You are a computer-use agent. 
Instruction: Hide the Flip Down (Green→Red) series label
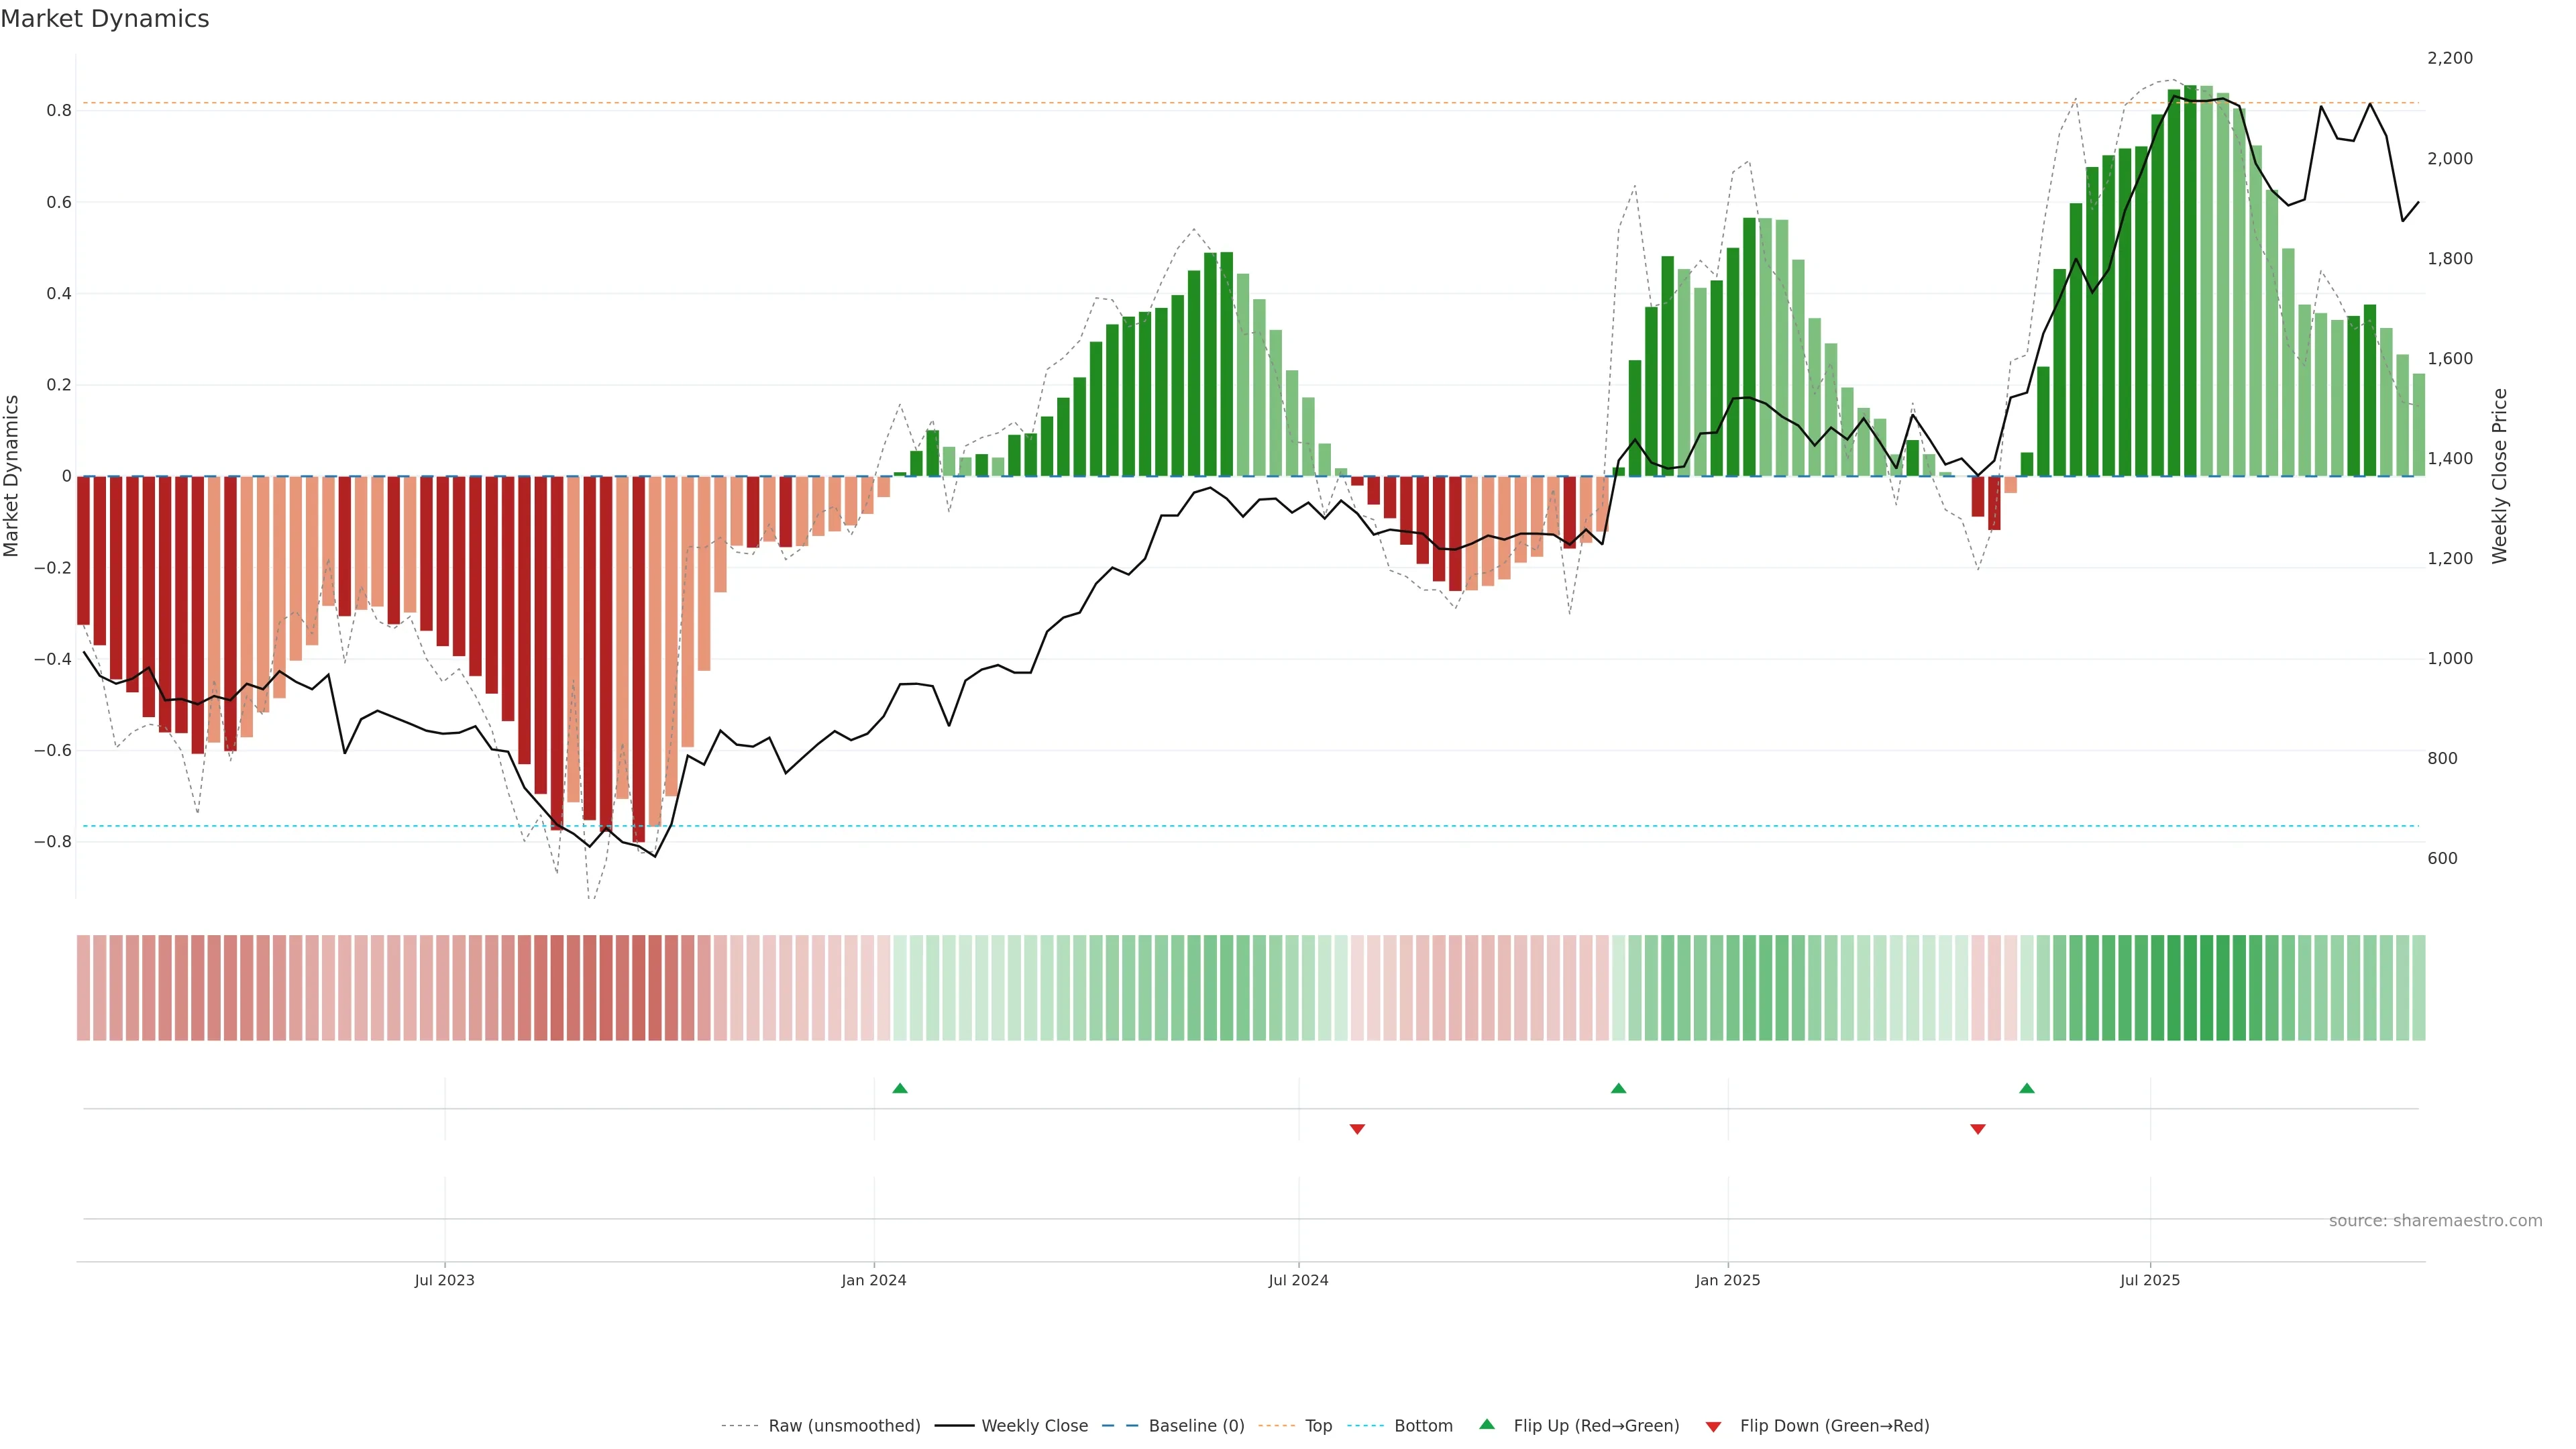point(1834,1426)
